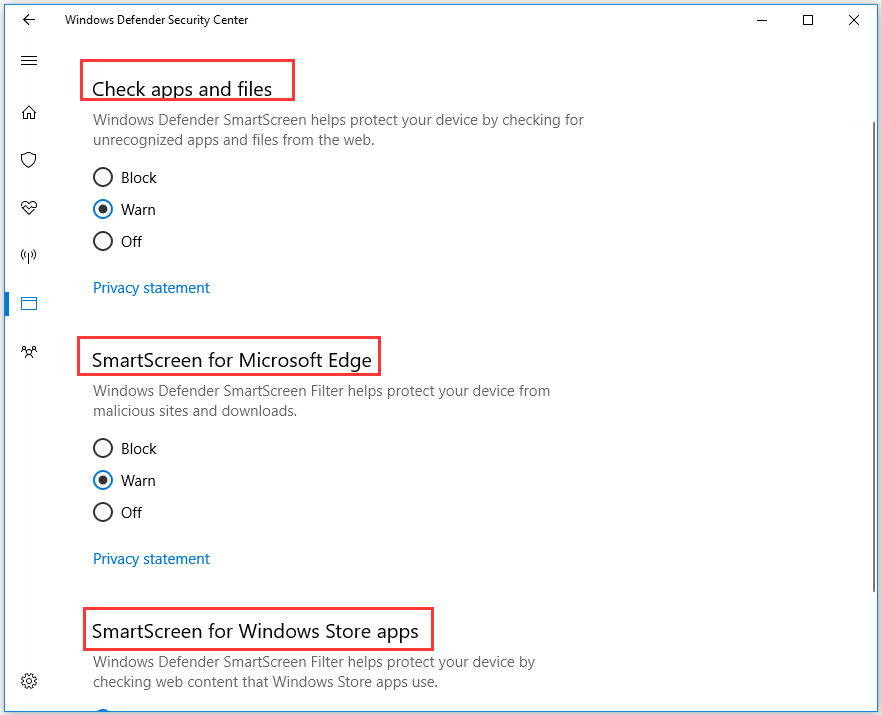This screenshot has width=881, height=715.
Task: Open the Home icon in sidebar
Action: coord(29,112)
